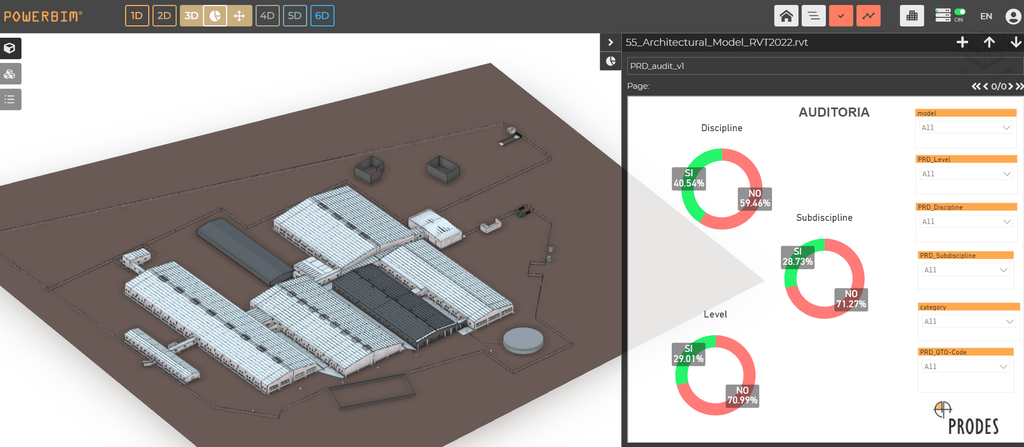Open the PRD_Discipline filter dropdown

point(966,222)
